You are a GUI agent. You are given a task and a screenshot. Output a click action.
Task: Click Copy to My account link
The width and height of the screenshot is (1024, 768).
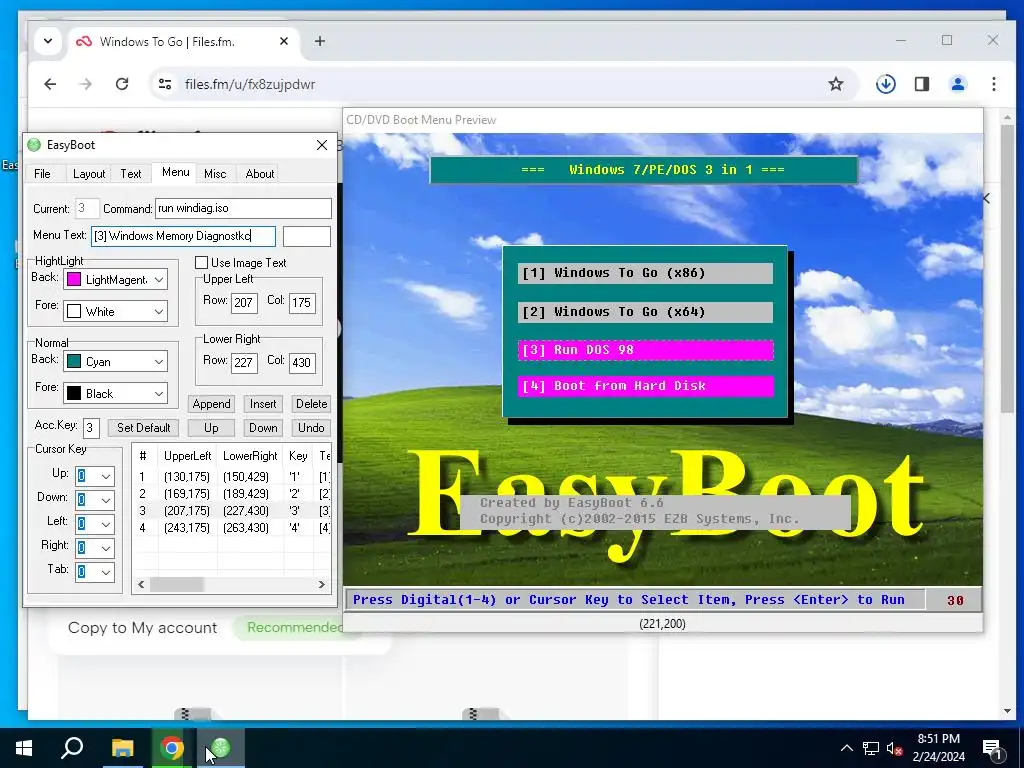(x=142, y=628)
